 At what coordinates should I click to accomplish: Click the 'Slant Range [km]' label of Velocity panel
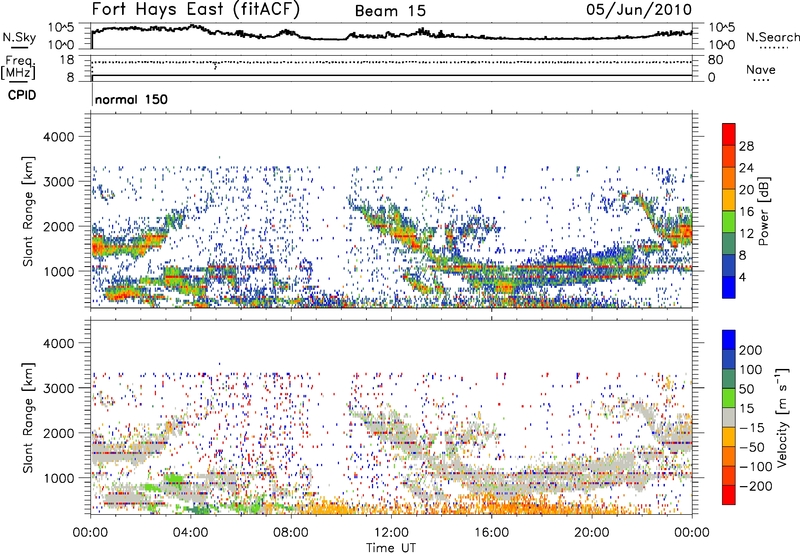pos(28,417)
